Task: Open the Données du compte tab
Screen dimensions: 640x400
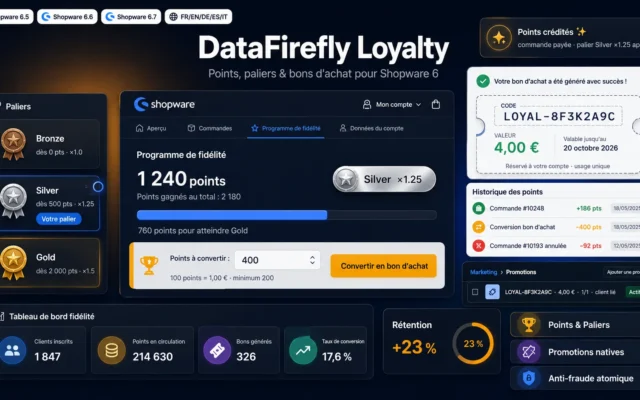Action: point(371,128)
